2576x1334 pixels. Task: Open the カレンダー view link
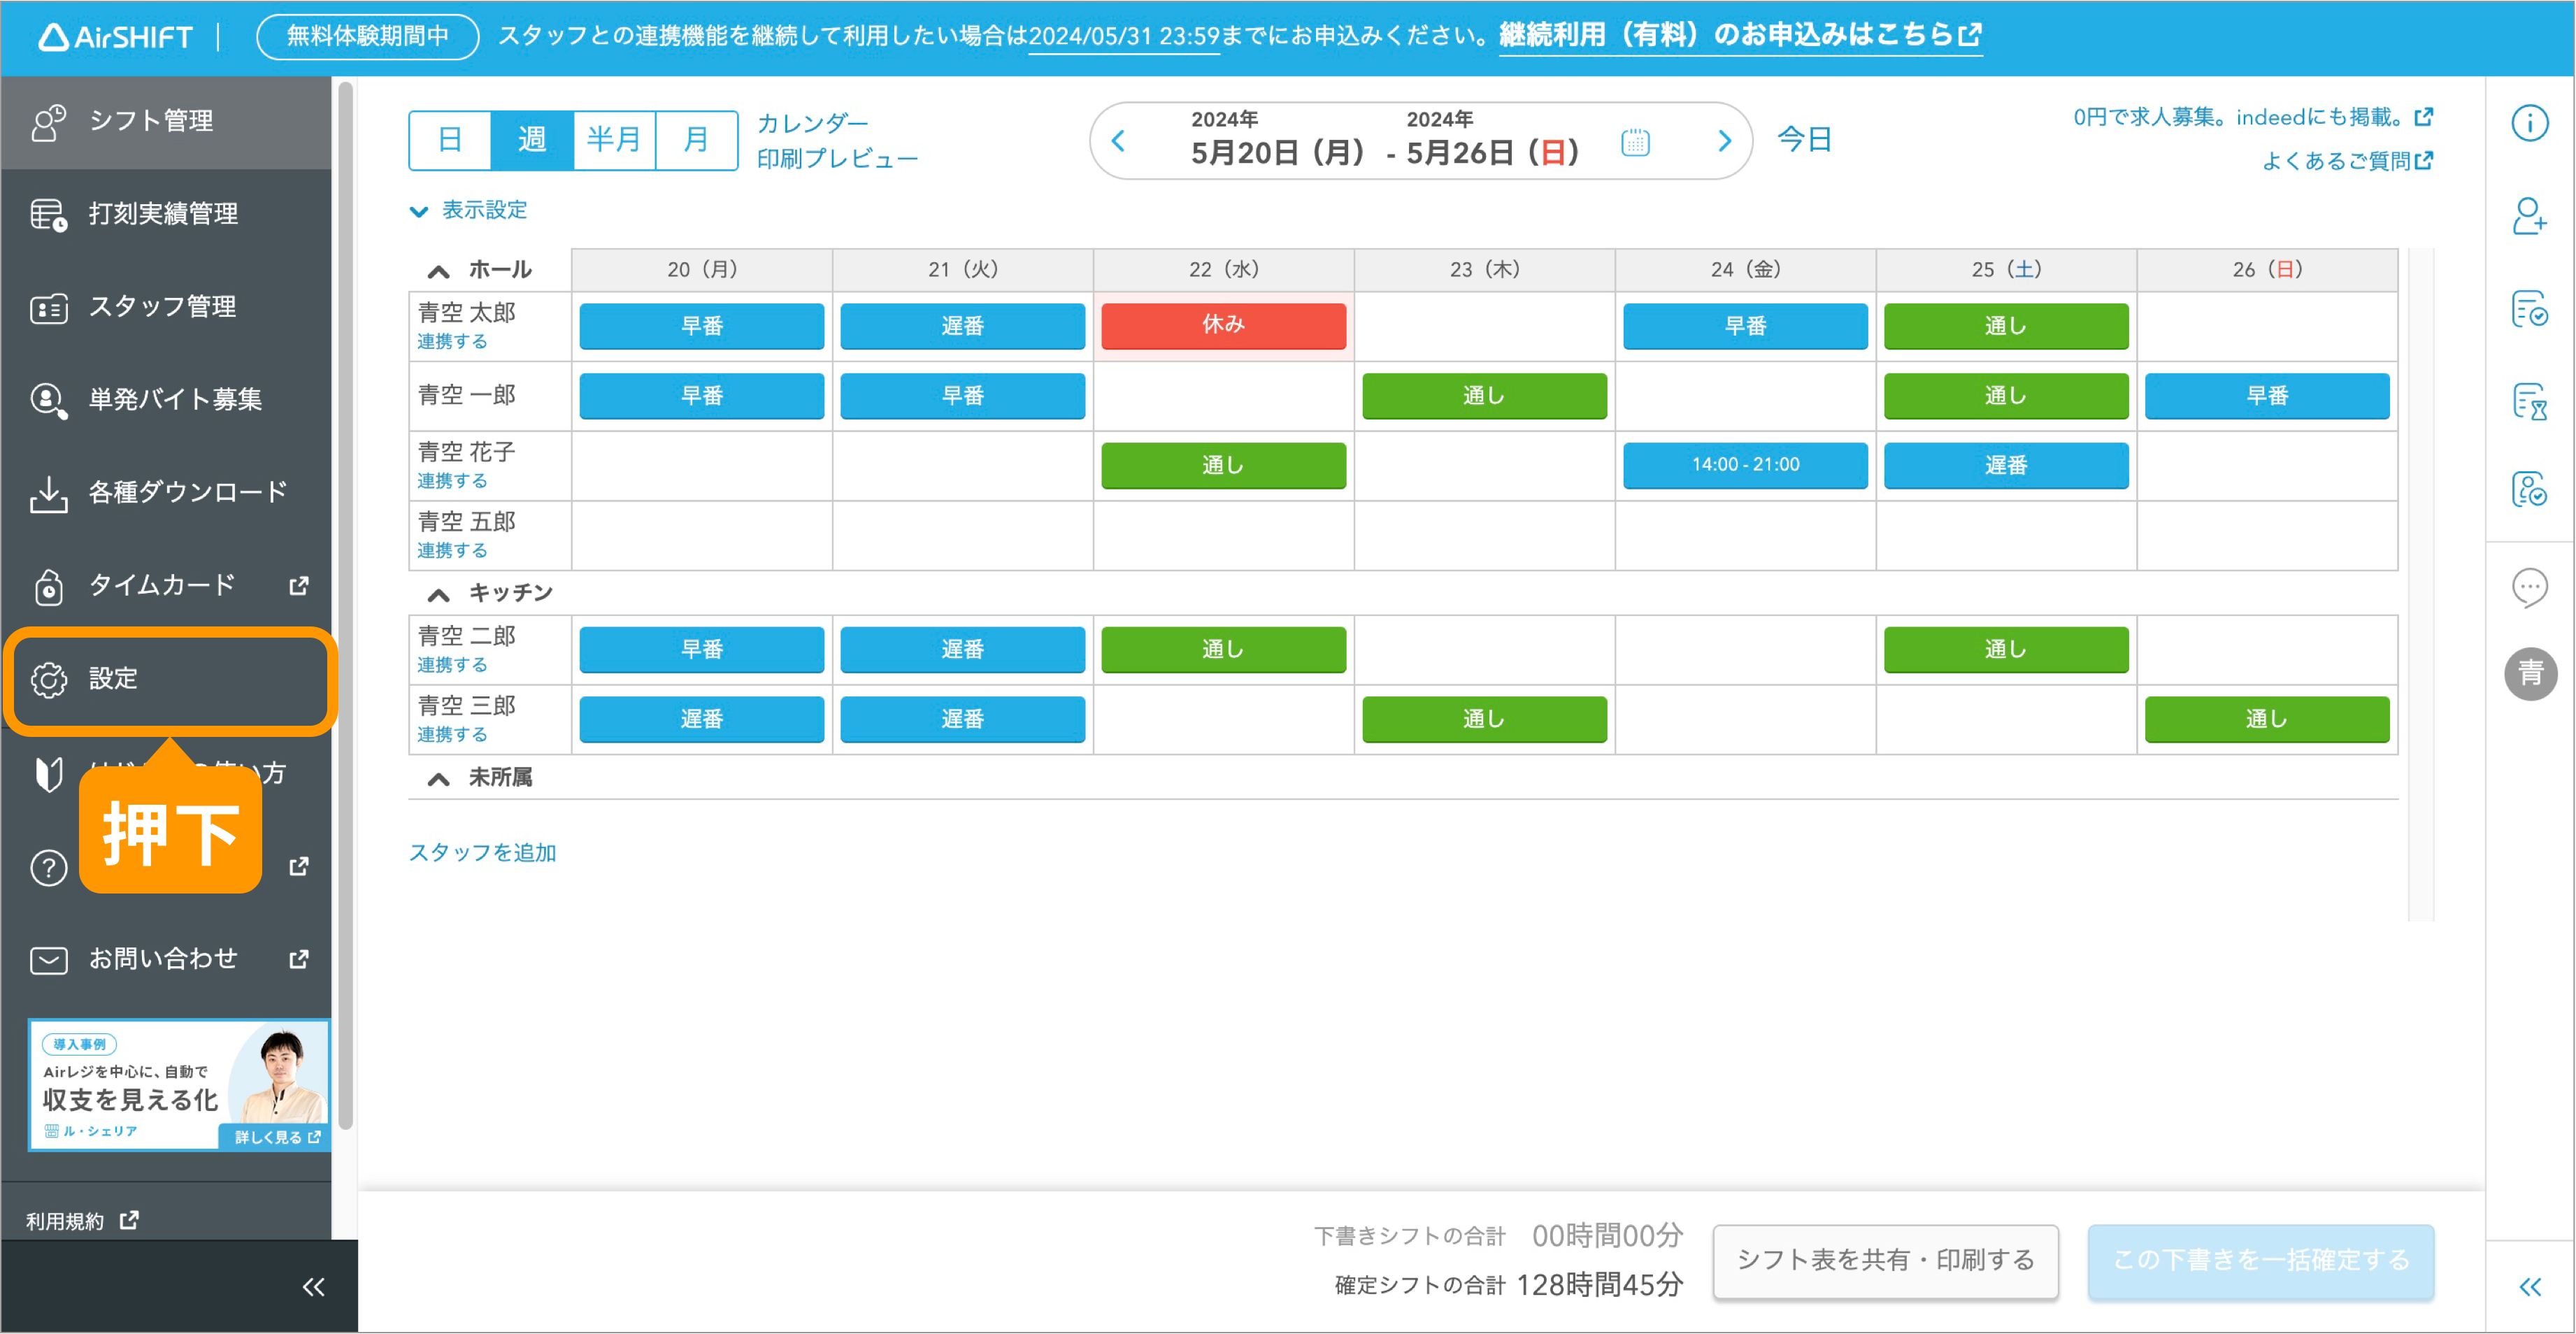pyautogui.click(x=813, y=123)
